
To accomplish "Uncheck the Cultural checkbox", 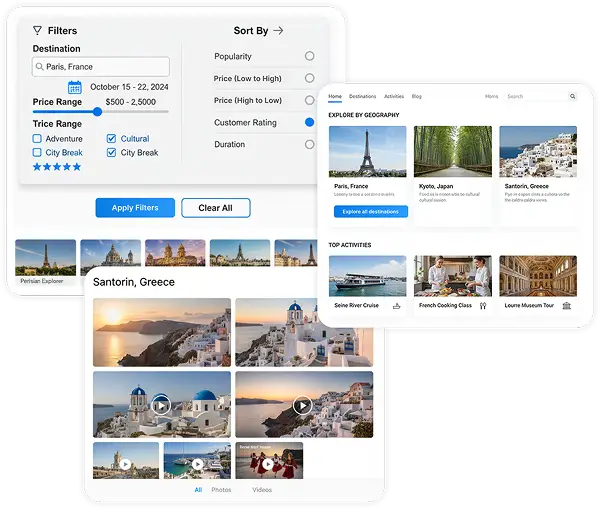I will 111,139.
